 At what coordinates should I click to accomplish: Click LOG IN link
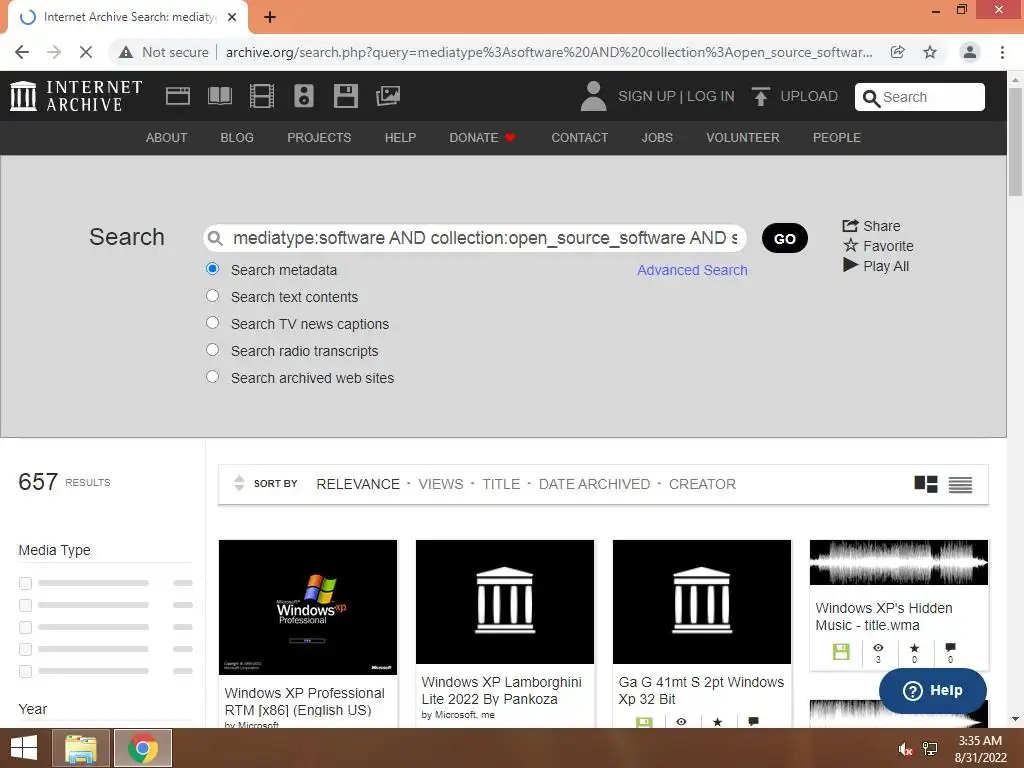711,97
